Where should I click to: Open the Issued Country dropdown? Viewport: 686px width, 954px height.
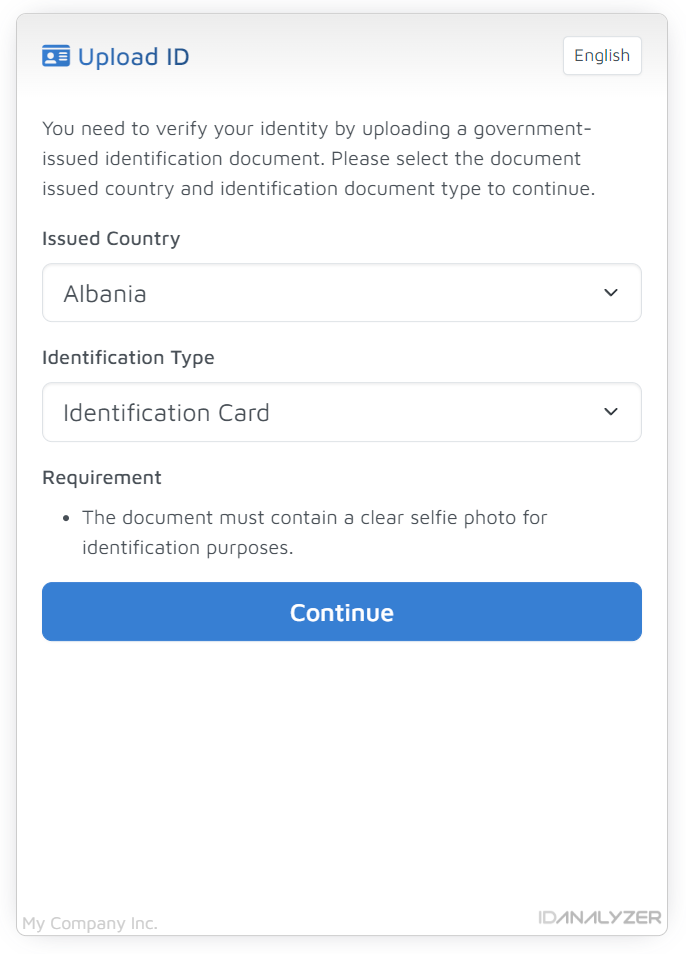click(342, 293)
